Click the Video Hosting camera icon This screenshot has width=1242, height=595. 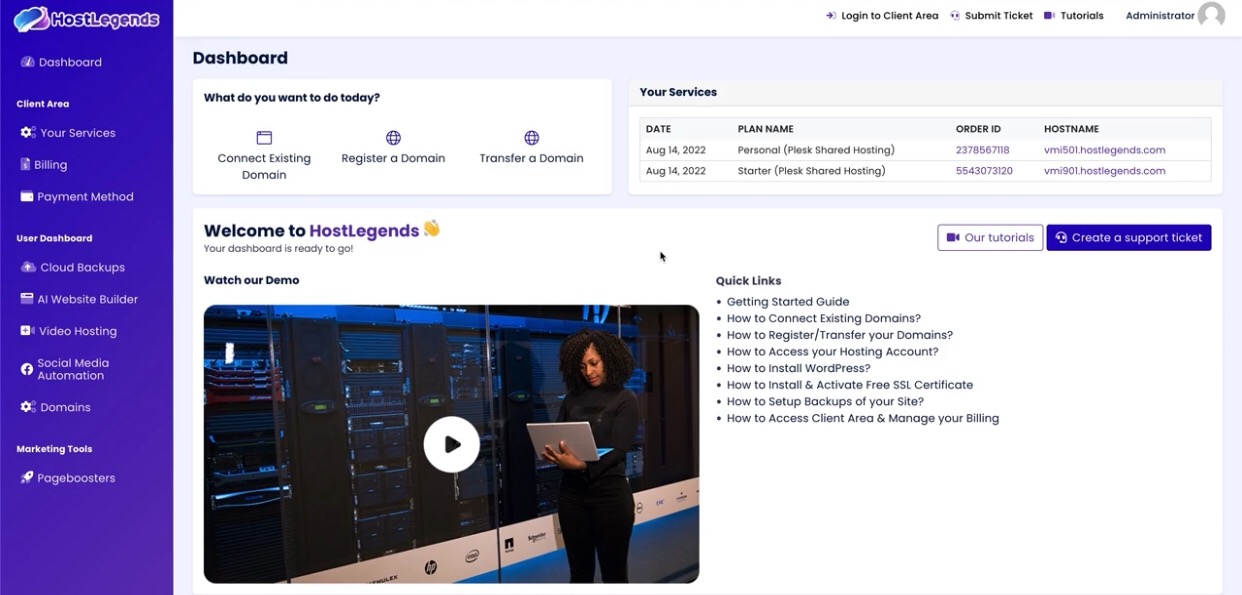click(28, 331)
